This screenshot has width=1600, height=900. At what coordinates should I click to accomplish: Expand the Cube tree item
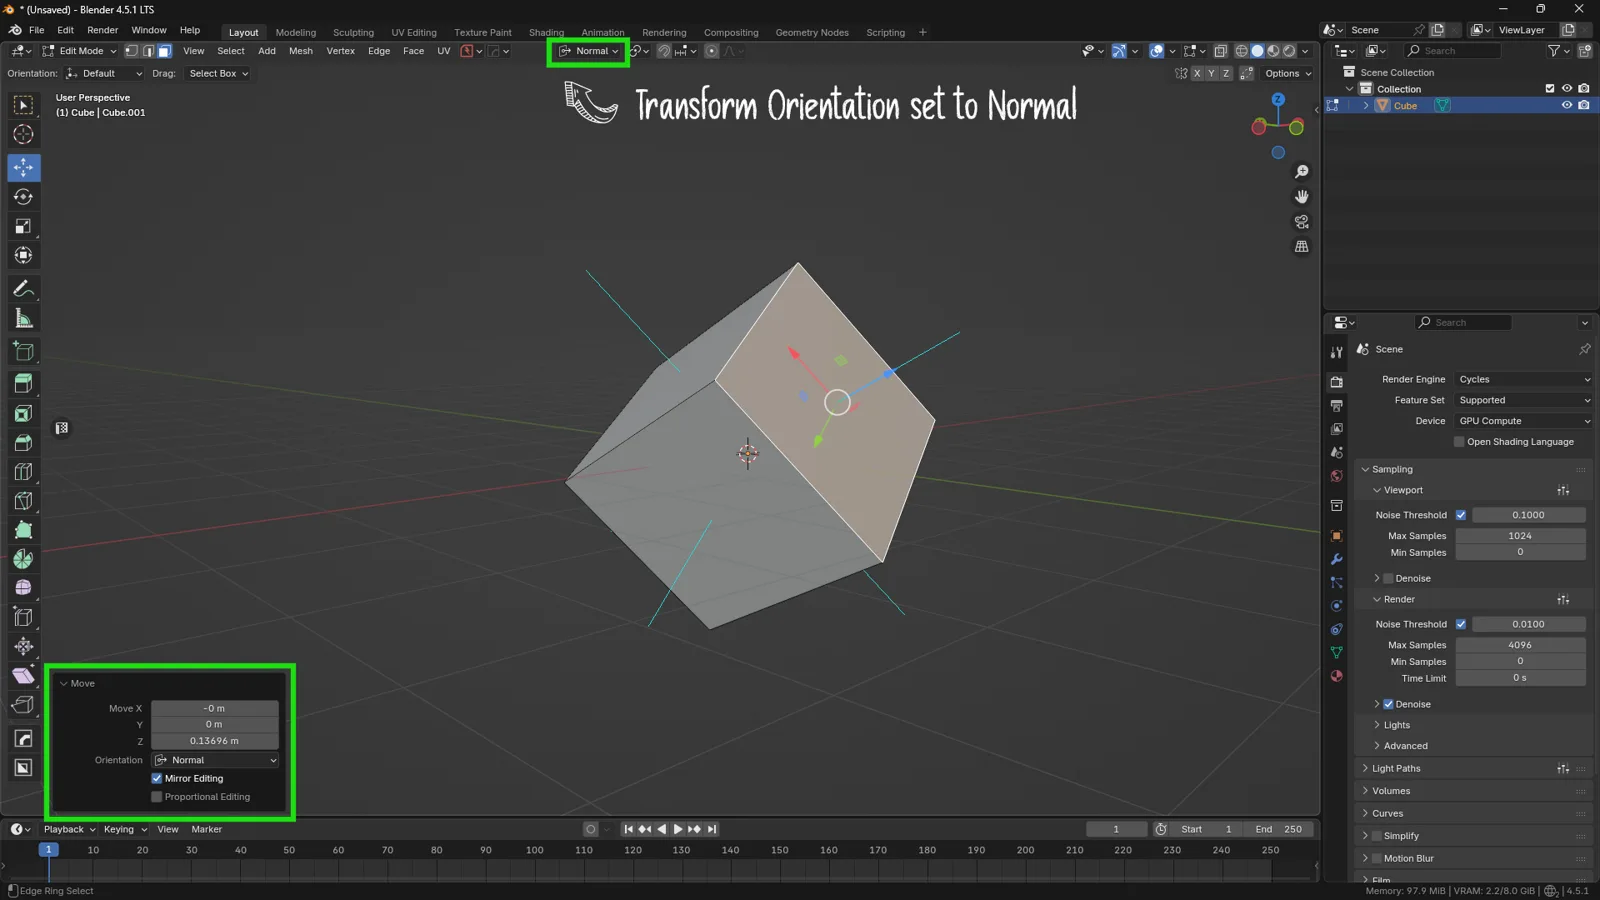click(x=1366, y=106)
